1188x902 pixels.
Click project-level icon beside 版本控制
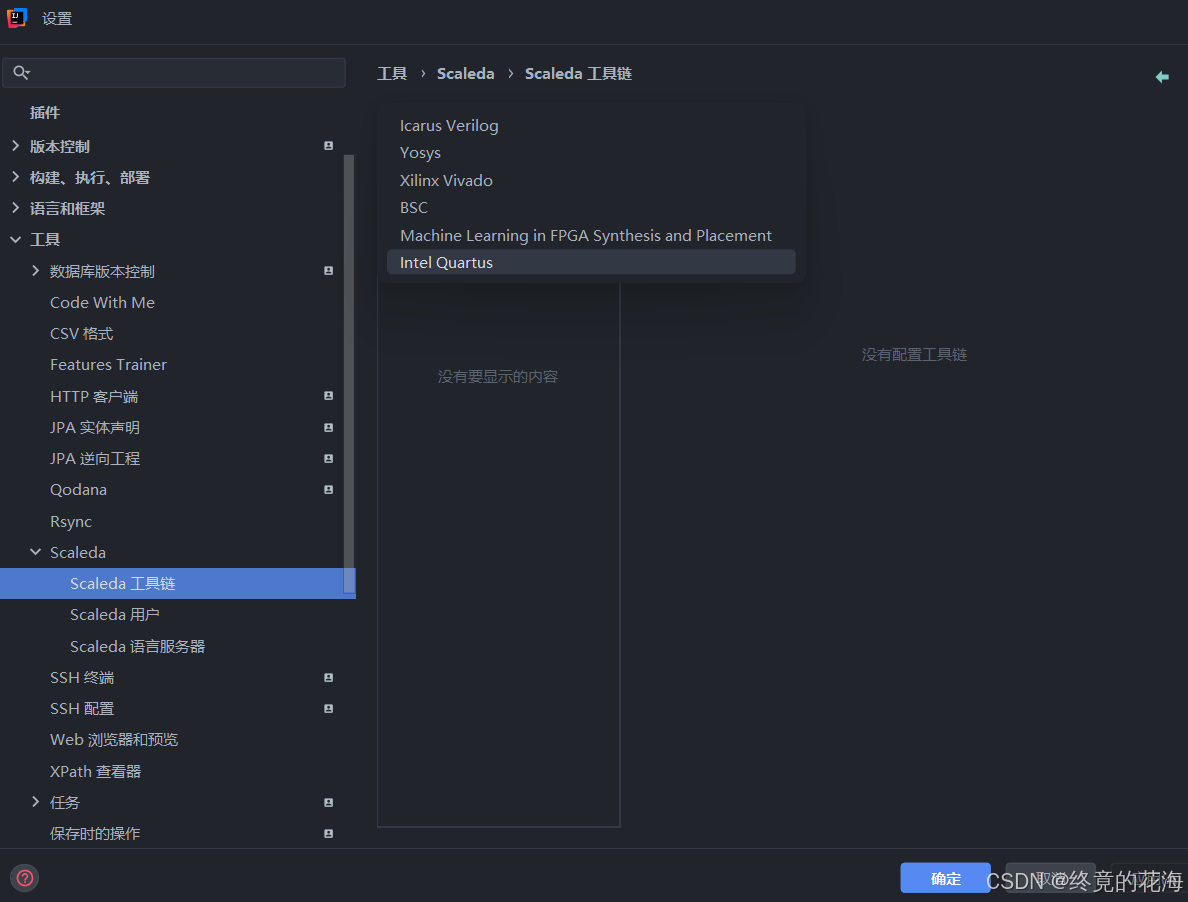(329, 145)
